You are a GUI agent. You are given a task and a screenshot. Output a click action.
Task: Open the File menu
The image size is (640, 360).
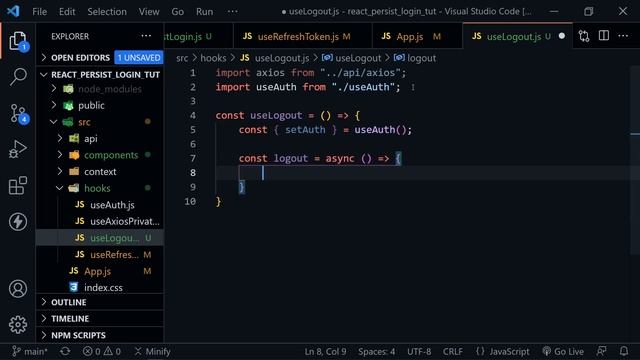click(x=40, y=11)
